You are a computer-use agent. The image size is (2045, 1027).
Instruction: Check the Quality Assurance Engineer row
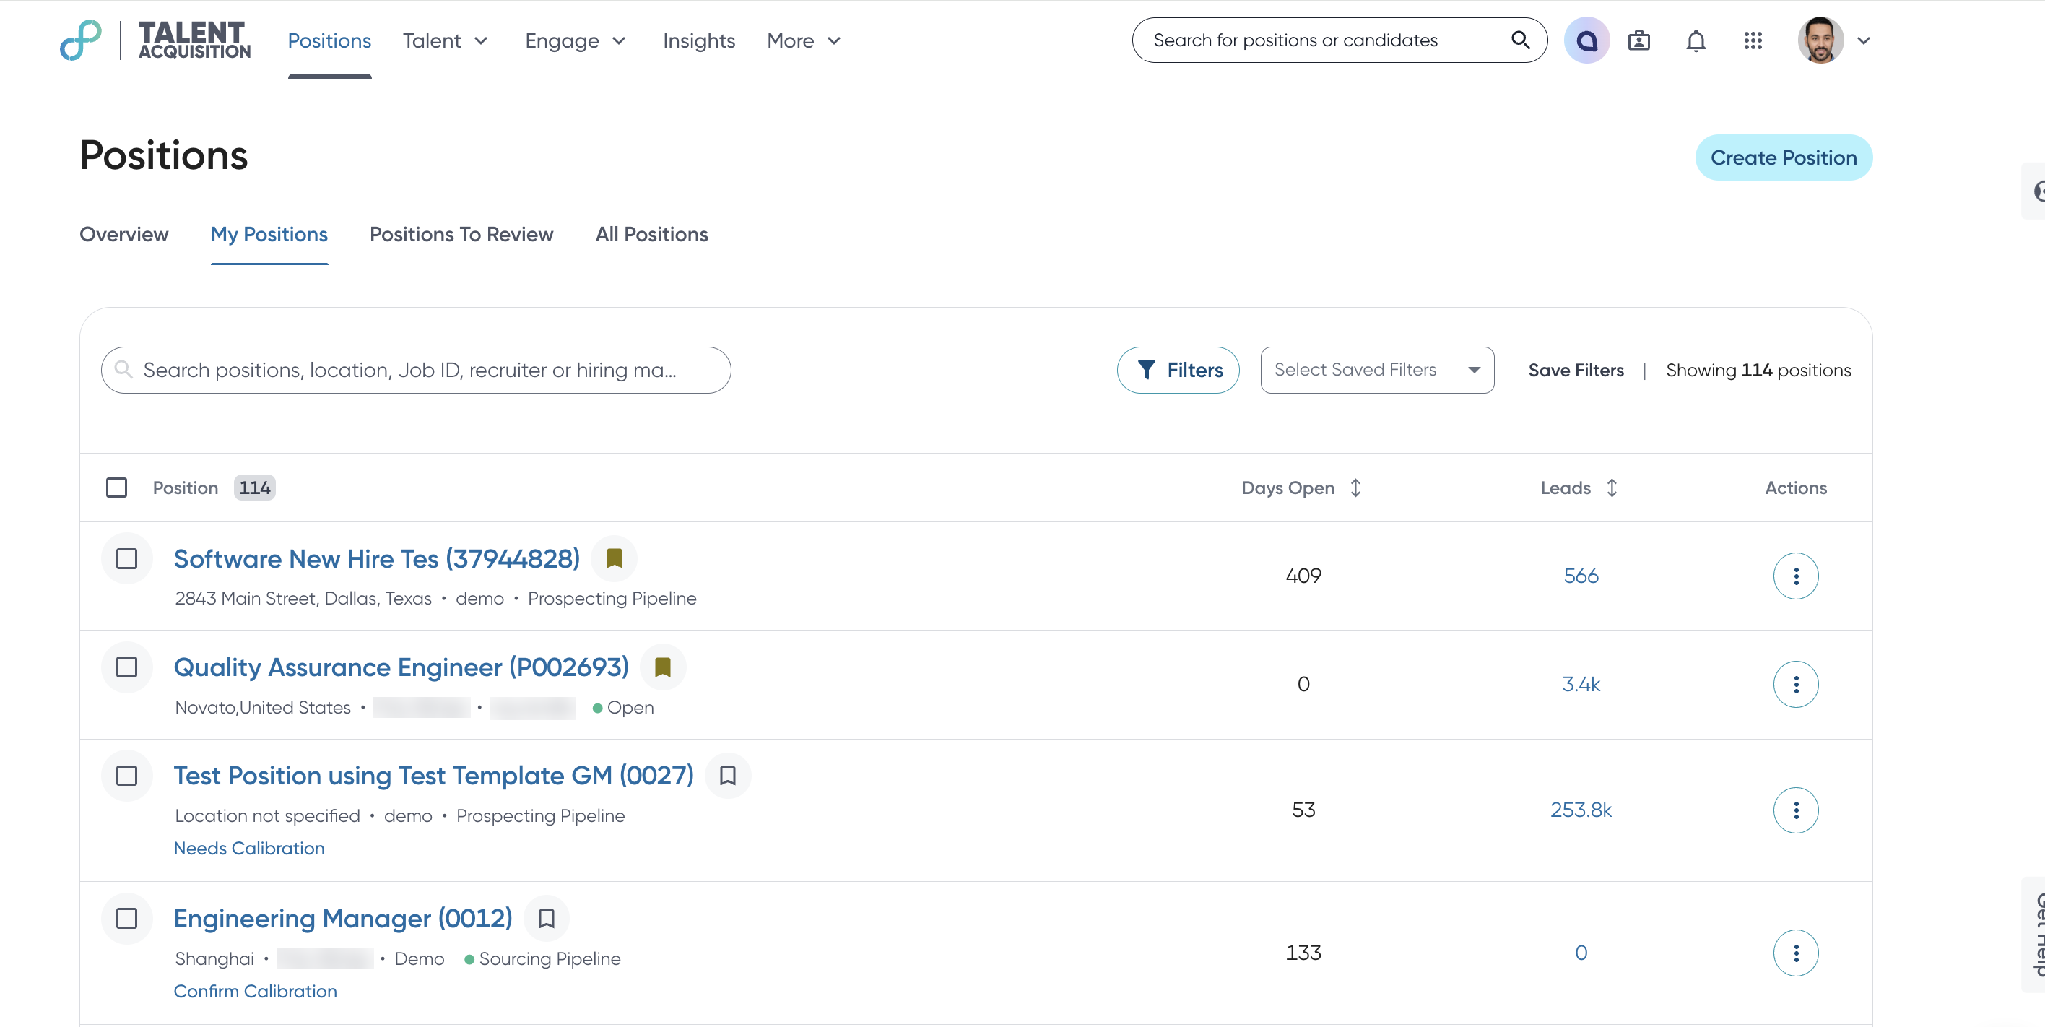(127, 667)
